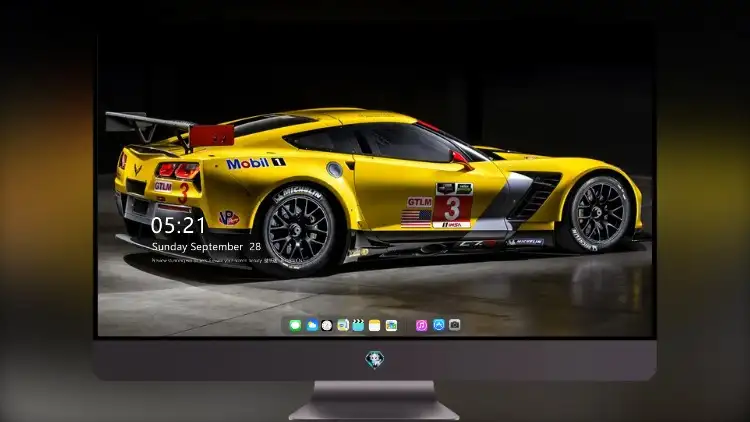Launch the clapperboard video app
The height and width of the screenshot is (422, 750).
pyautogui.click(x=358, y=325)
